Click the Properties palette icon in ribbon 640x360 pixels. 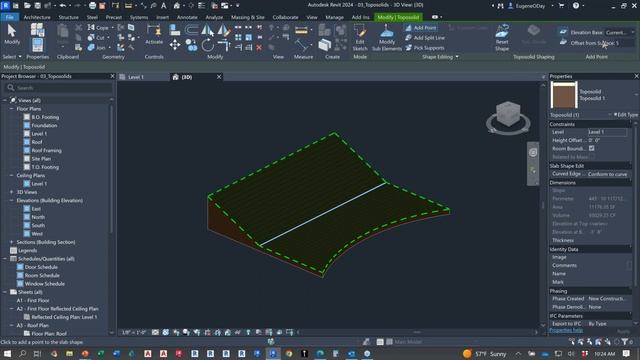(37, 45)
